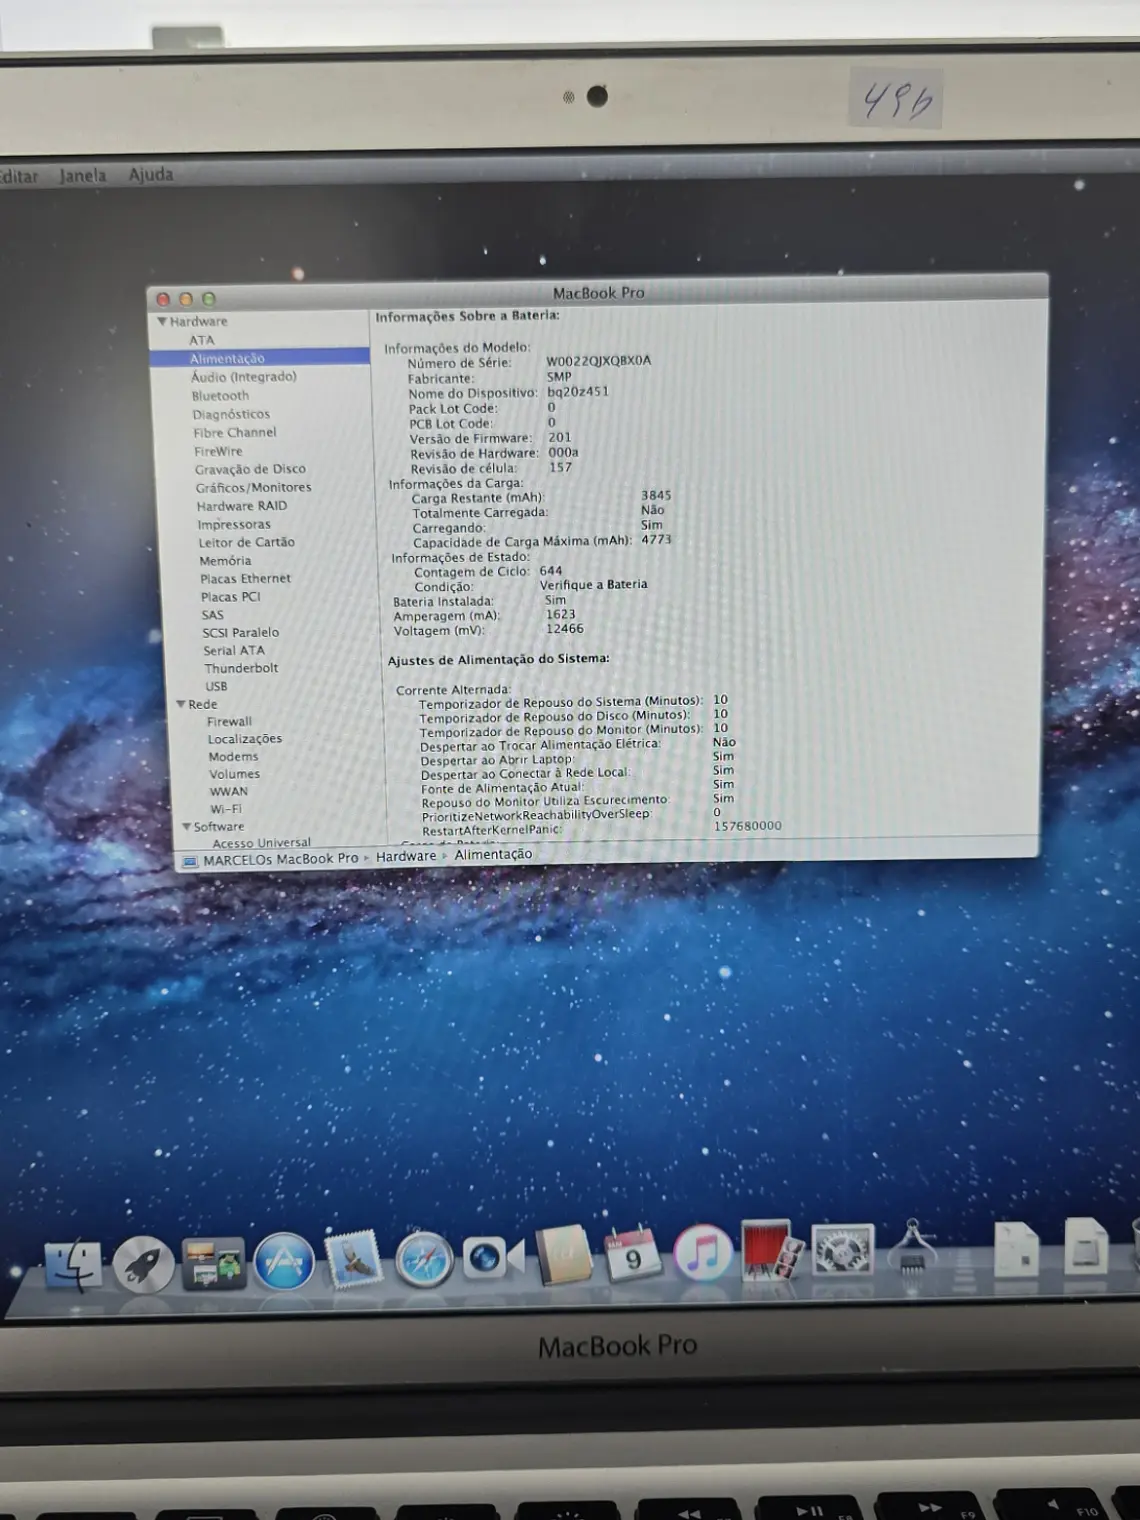The height and width of the screenshot is (1520, 1140).
Task: Open Address Book icon in Dock
Action: pyautogui.click(x=565, y=1256)
